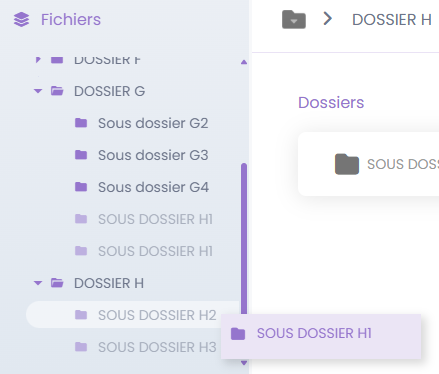Image resolution: width=439 pixels, height=374 pixels.
Task: Click the sidebar scrollbar up arrow
Action: click(x=244, y=62)
